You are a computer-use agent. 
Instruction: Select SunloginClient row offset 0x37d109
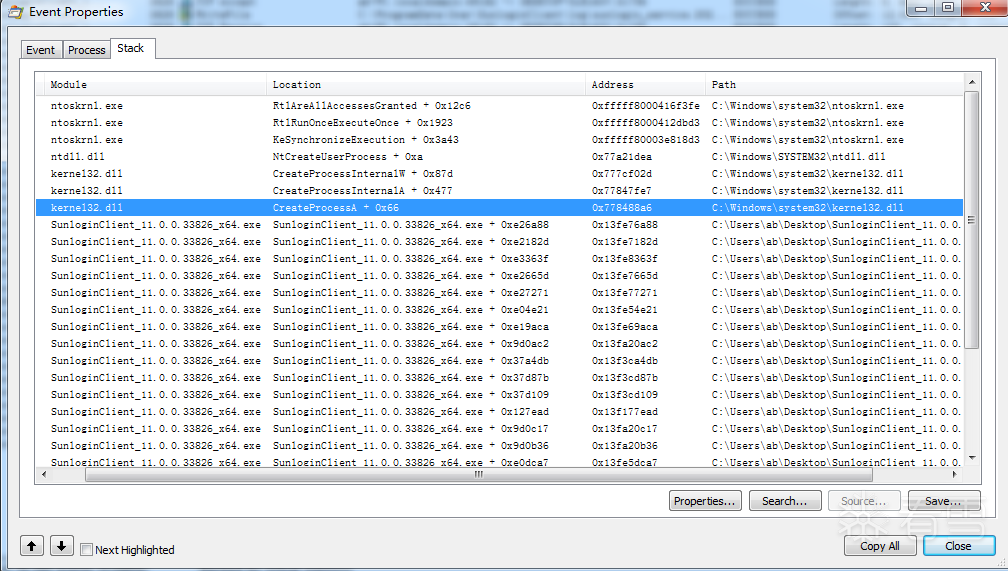point(500,395)
